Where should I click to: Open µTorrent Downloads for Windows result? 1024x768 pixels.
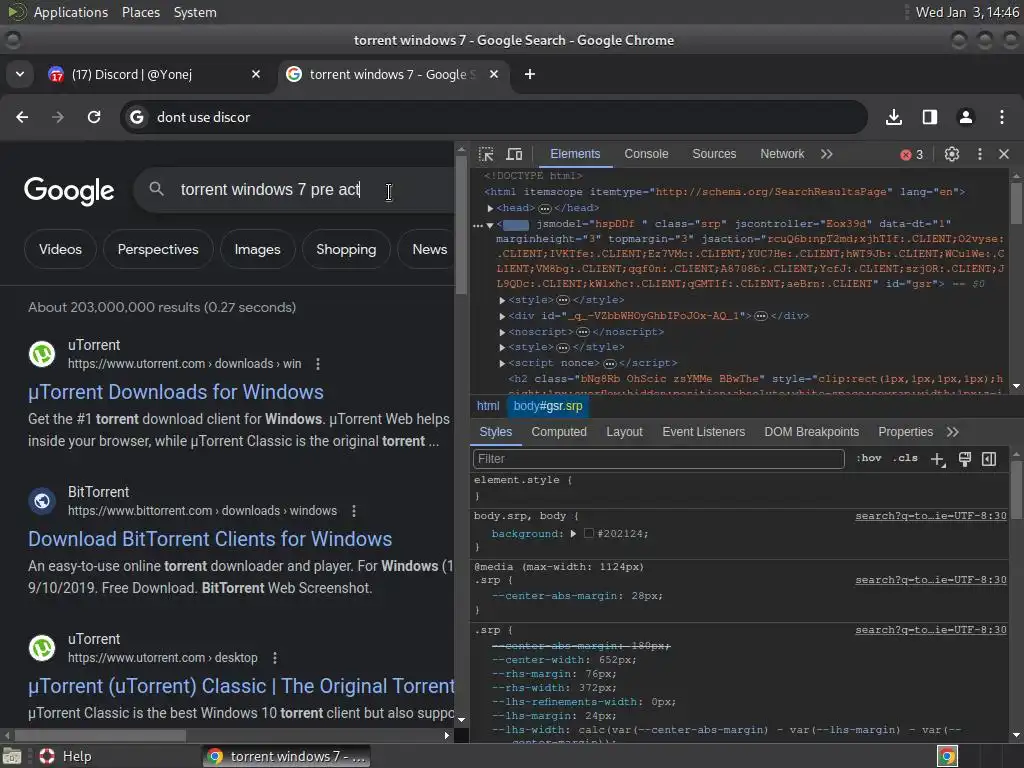coord(176,392)
